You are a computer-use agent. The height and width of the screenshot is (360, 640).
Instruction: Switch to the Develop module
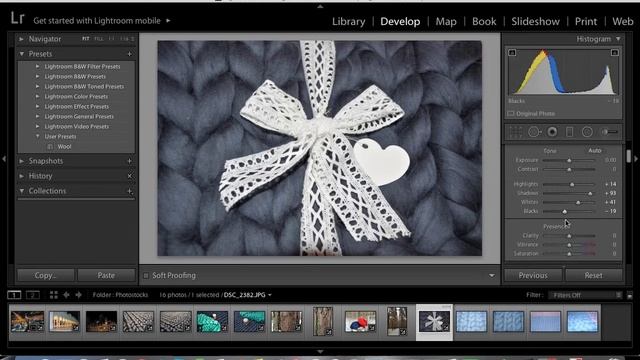pos(400,21)
